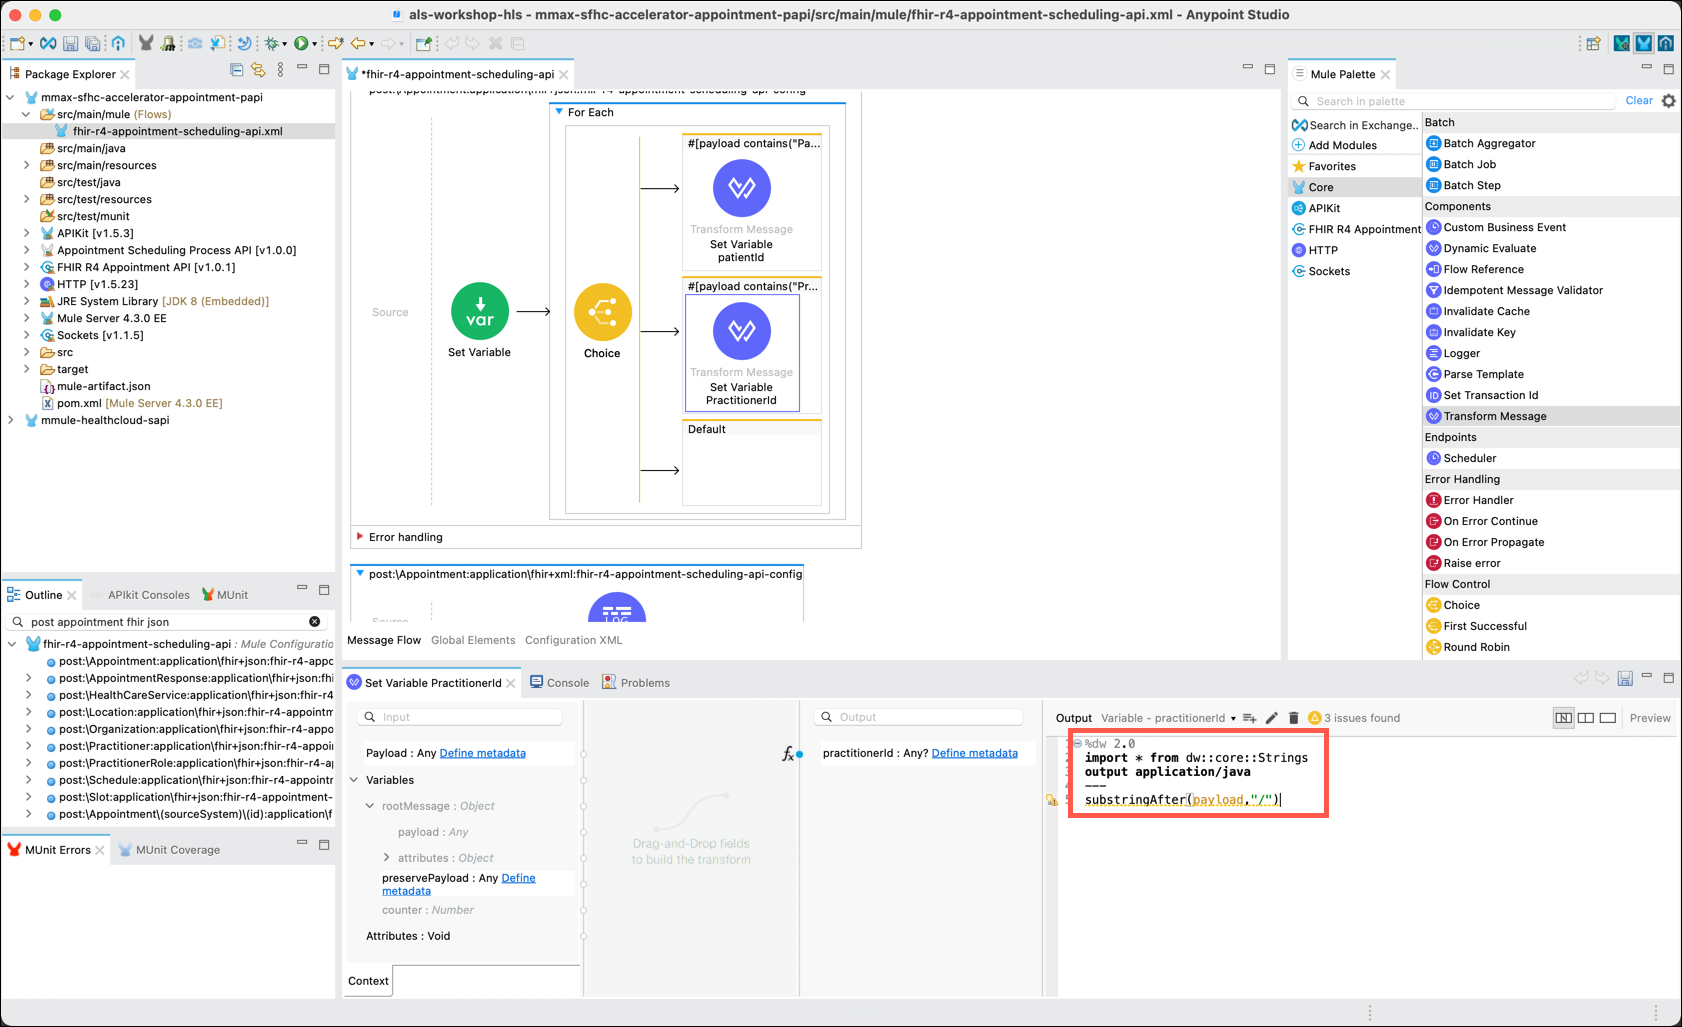Viewport: 1682px width, 1027px height.
Task: Toggle Link with Editor in Package Explorer
Action: pos(258,70)
